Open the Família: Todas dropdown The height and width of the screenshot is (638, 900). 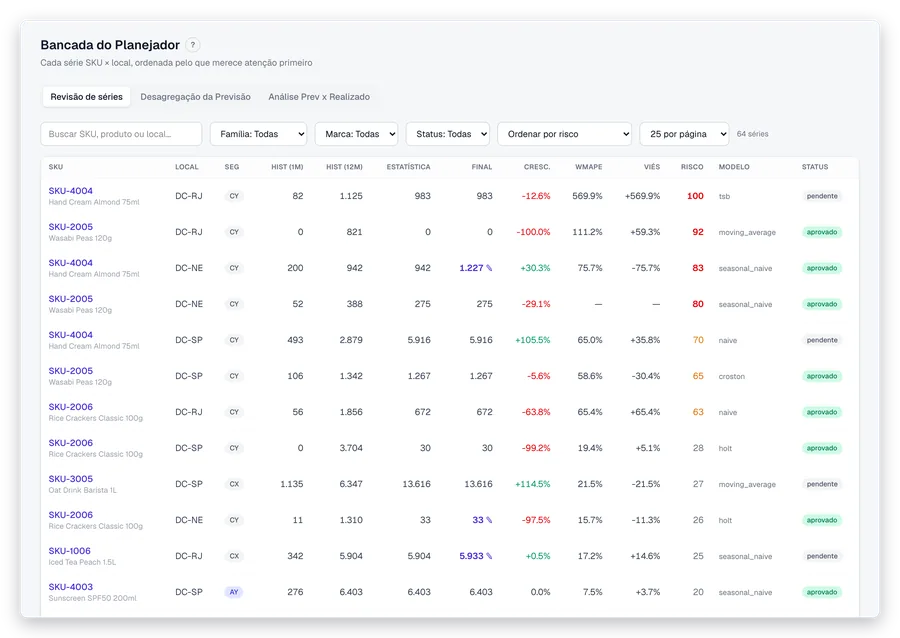click(x=258, y=134)
